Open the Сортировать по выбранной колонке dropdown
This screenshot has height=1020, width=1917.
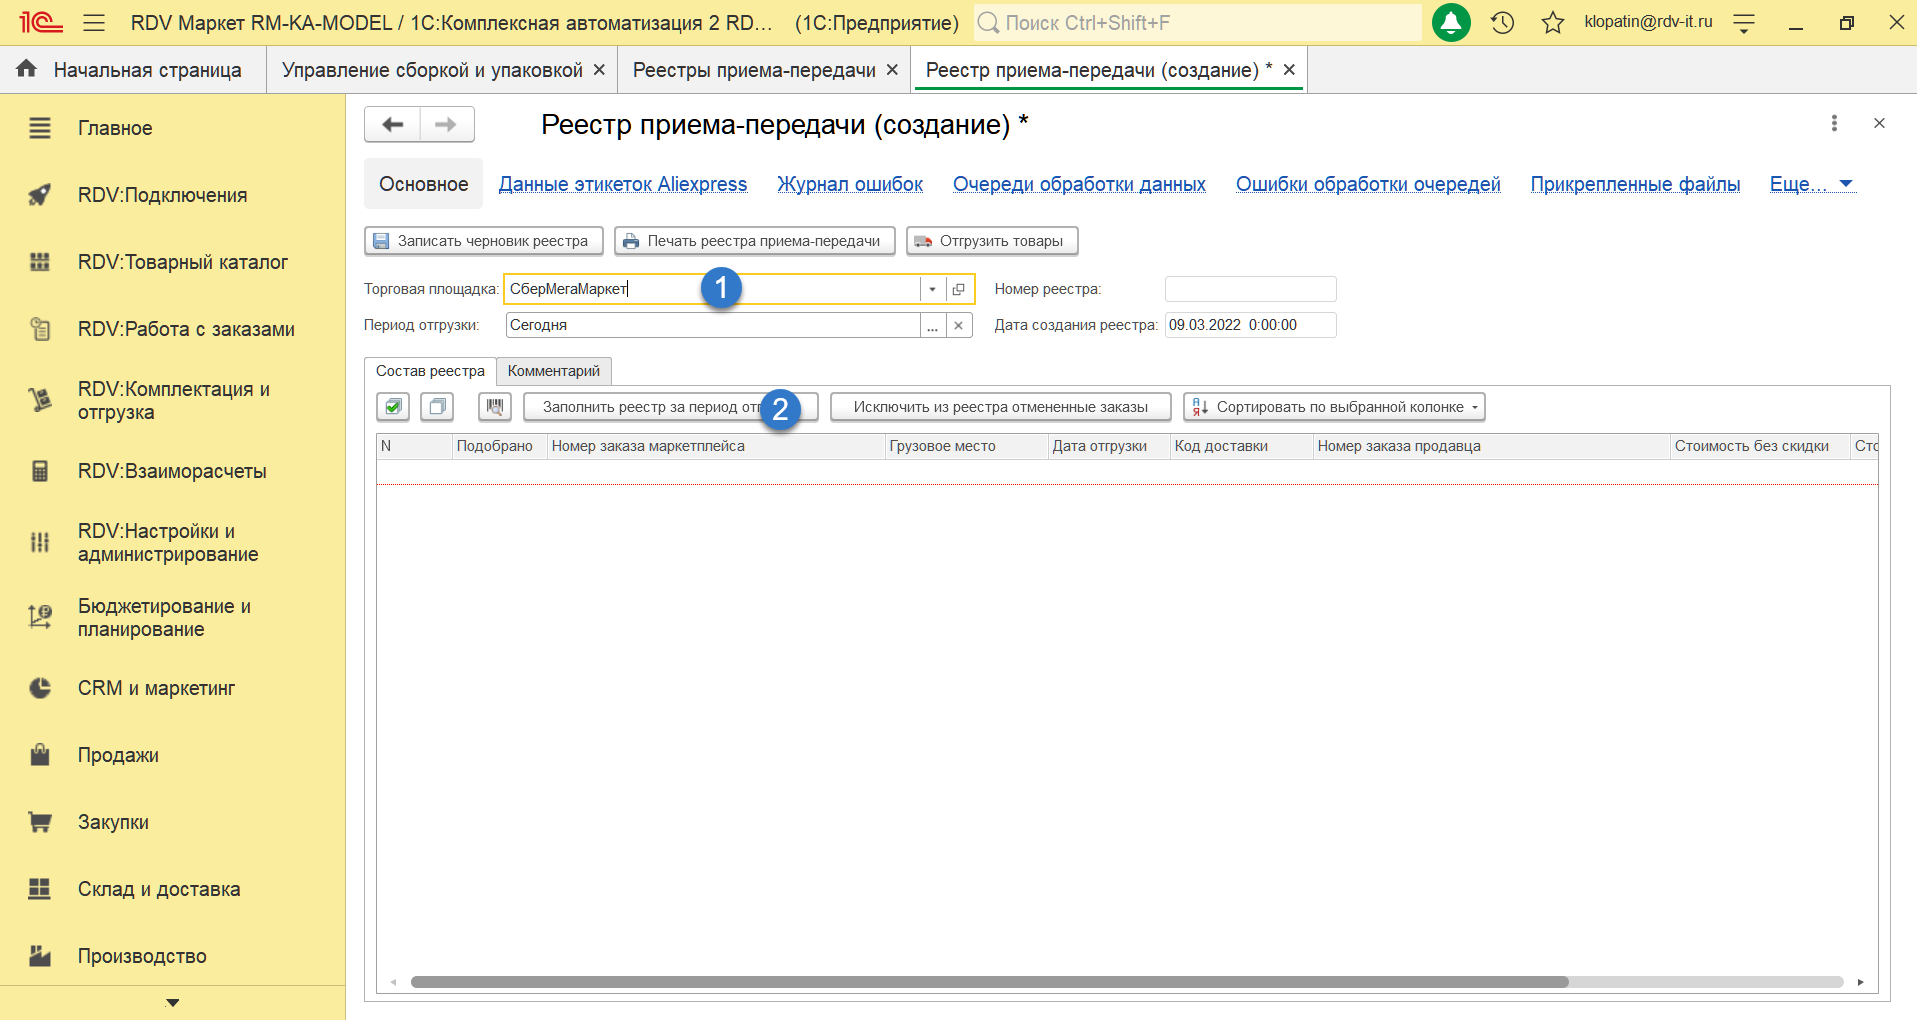tap(1334, 407)
